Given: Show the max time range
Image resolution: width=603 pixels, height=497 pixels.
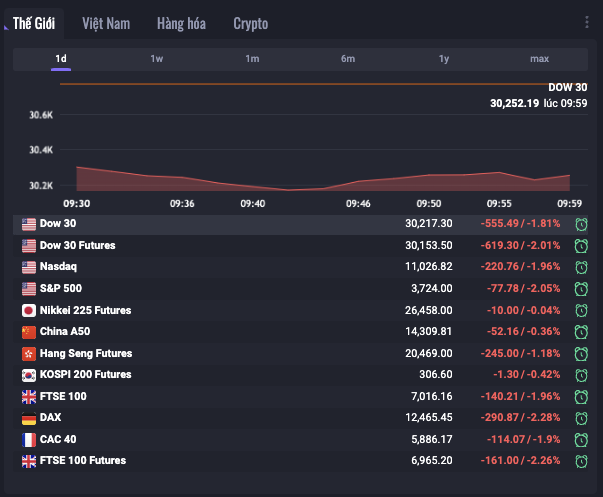Looking at the screenshot, I should 539,59.
